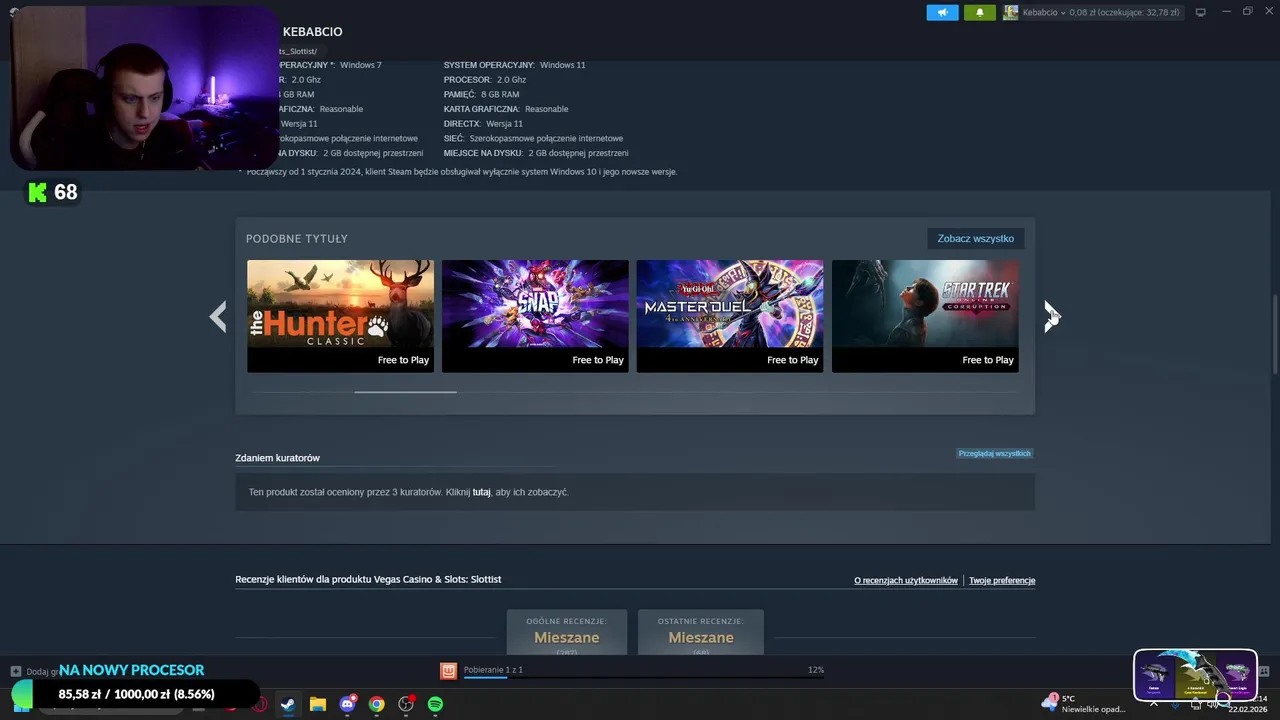1280x720 pixels.
Task: Click the Kebabcio profile avatar
Action: (x=1011, y=13)
